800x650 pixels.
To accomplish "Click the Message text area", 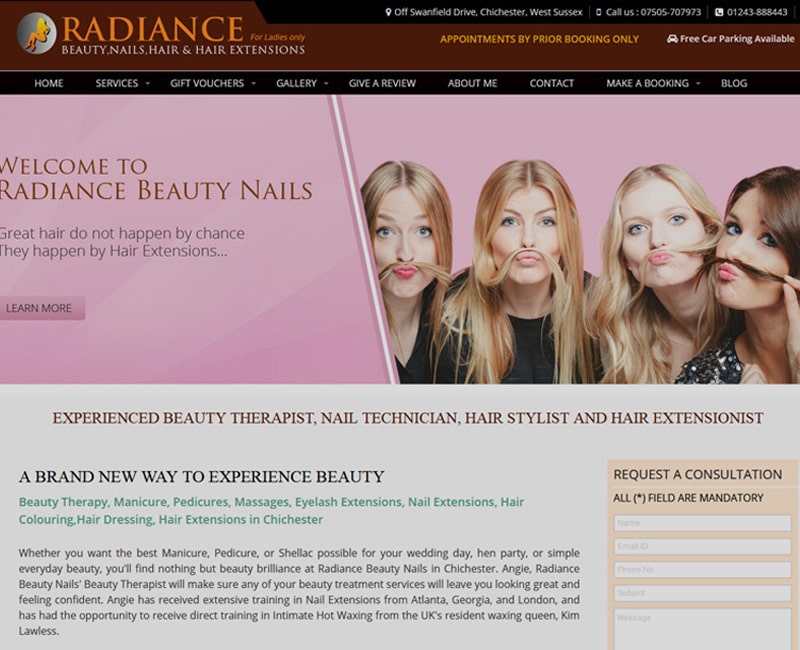I will pyautogui.click(x=702, y=629).
